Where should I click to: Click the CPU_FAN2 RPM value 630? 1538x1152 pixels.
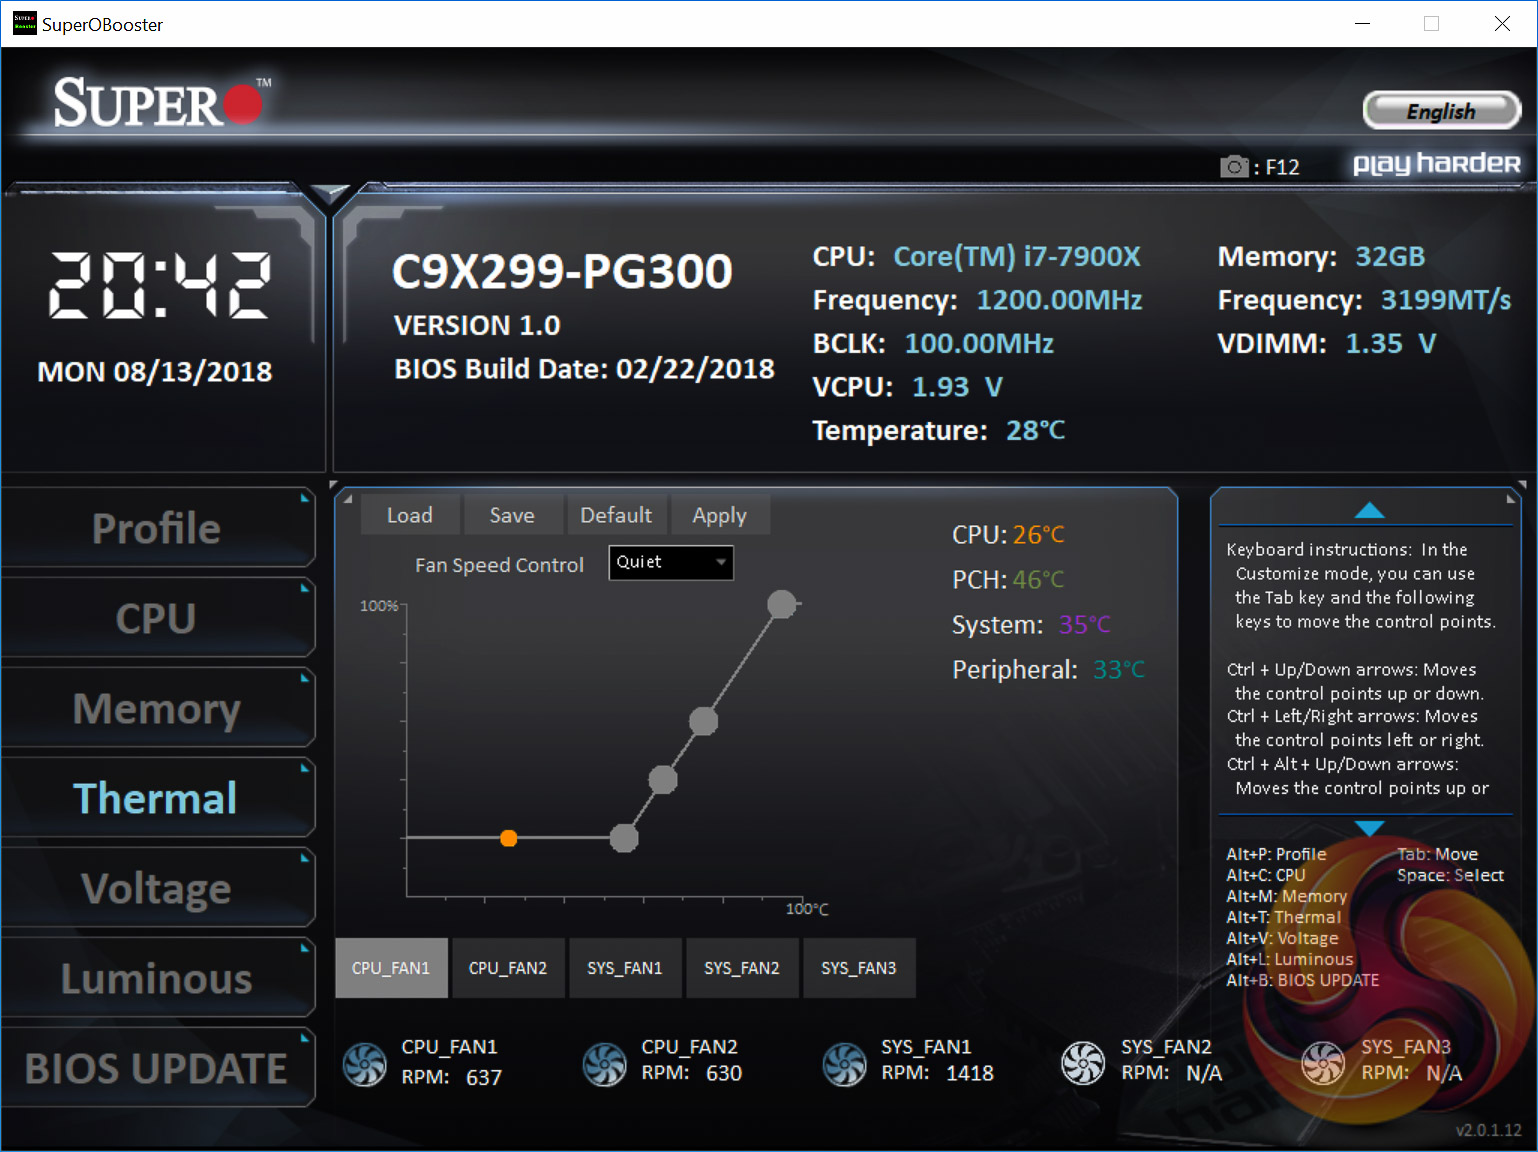724,1073
